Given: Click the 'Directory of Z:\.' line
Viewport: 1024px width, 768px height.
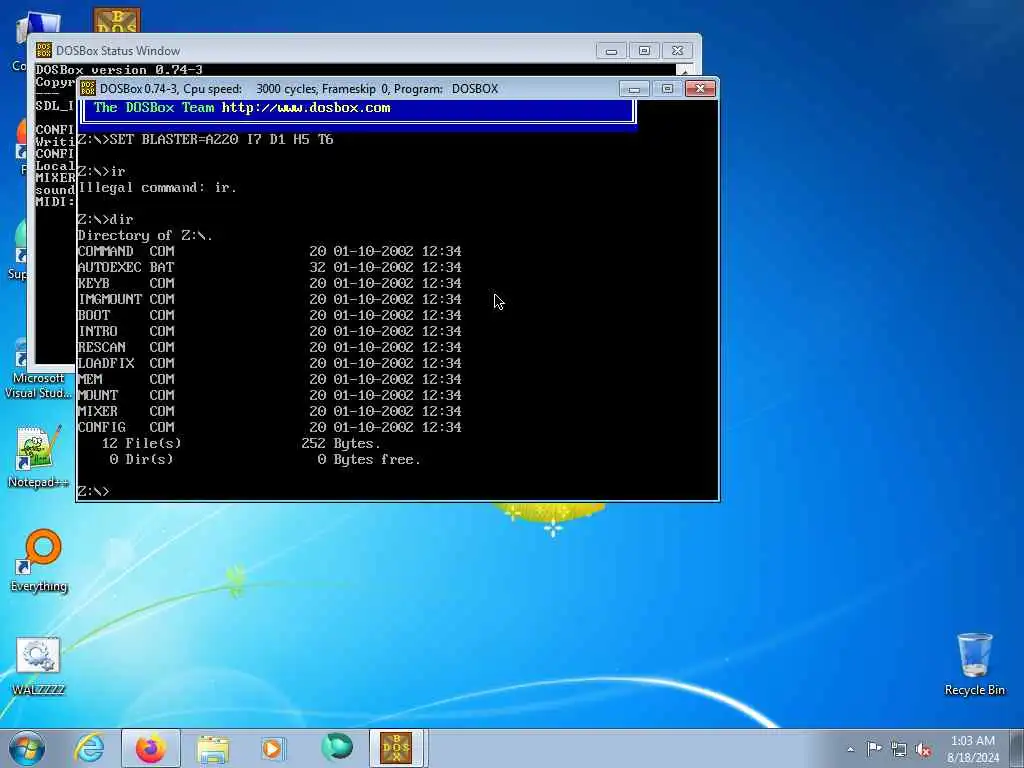Looking at the screenshot, I should click(145, 235).
